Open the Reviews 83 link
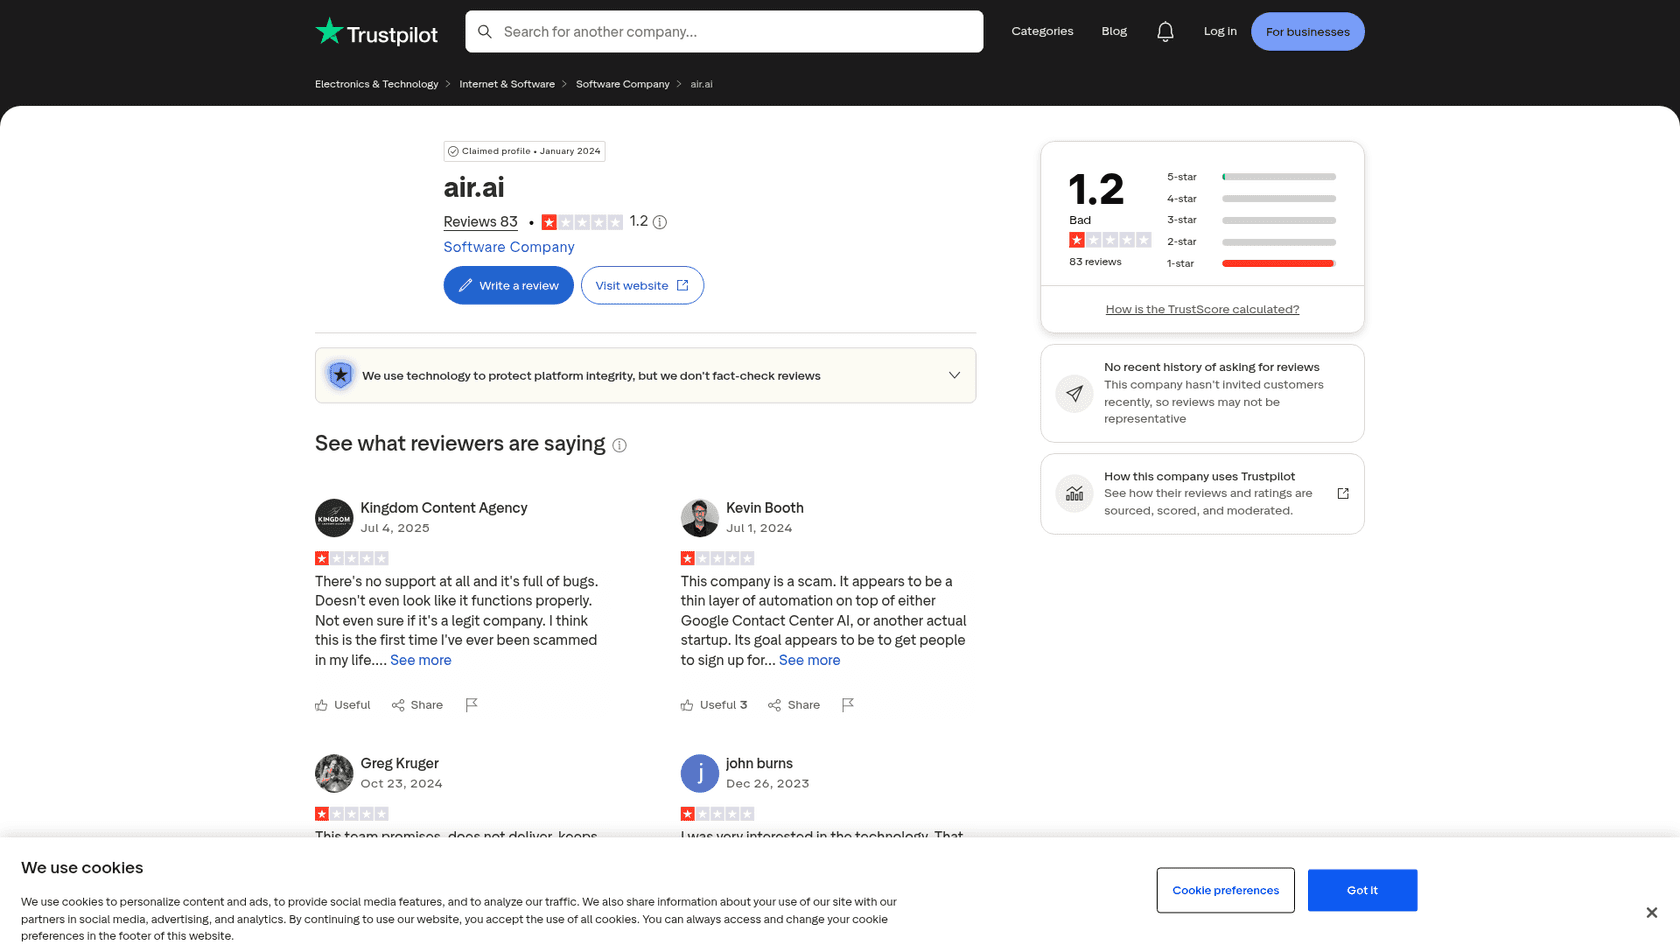This screenshot has height=945, width=1680. pyautogui.click(x=481, y=222)
